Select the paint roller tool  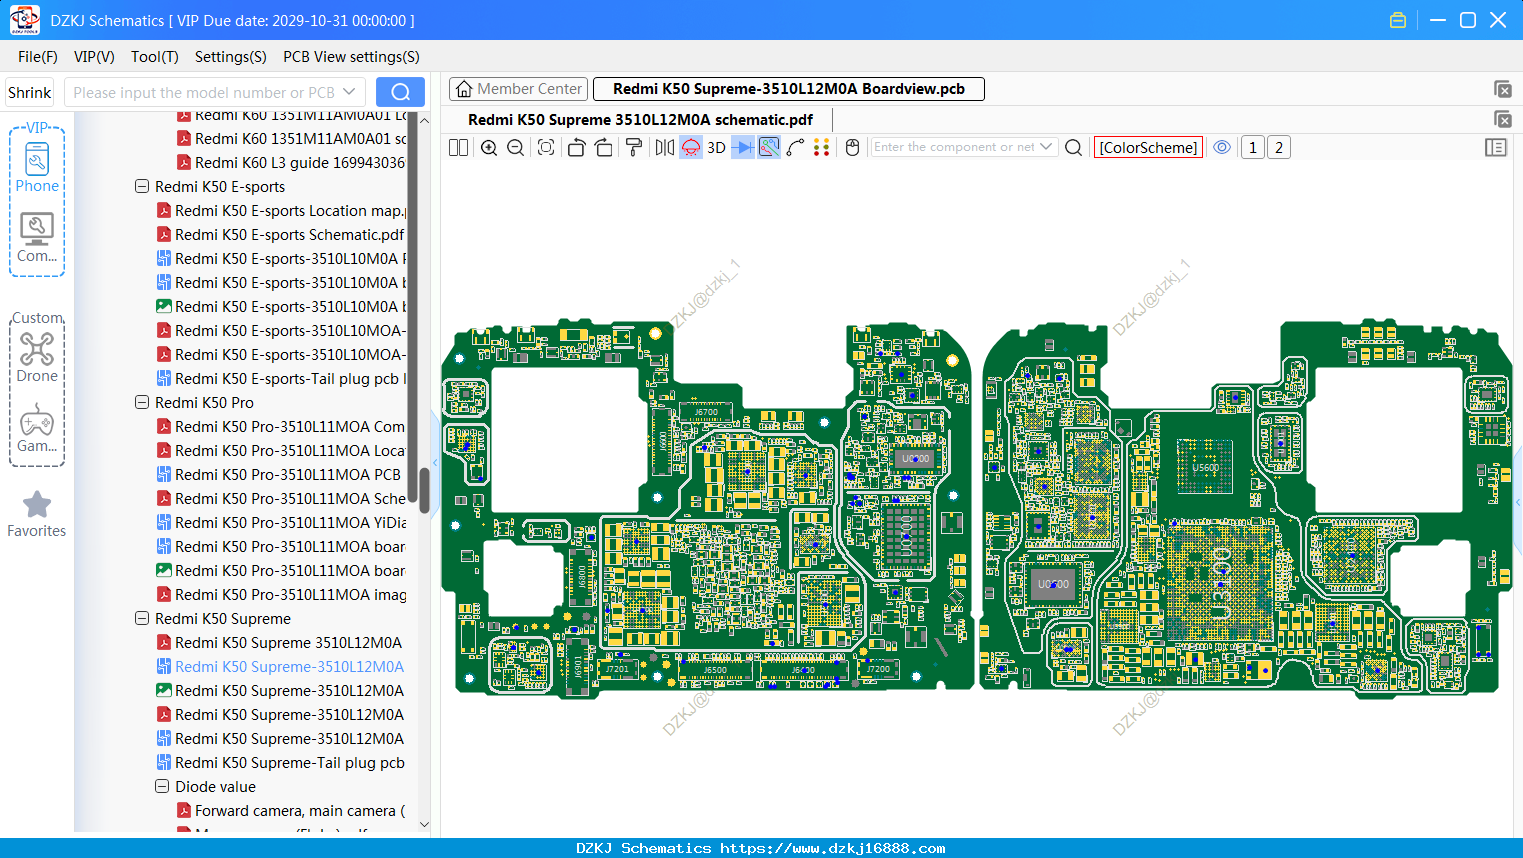click(634, 148)
